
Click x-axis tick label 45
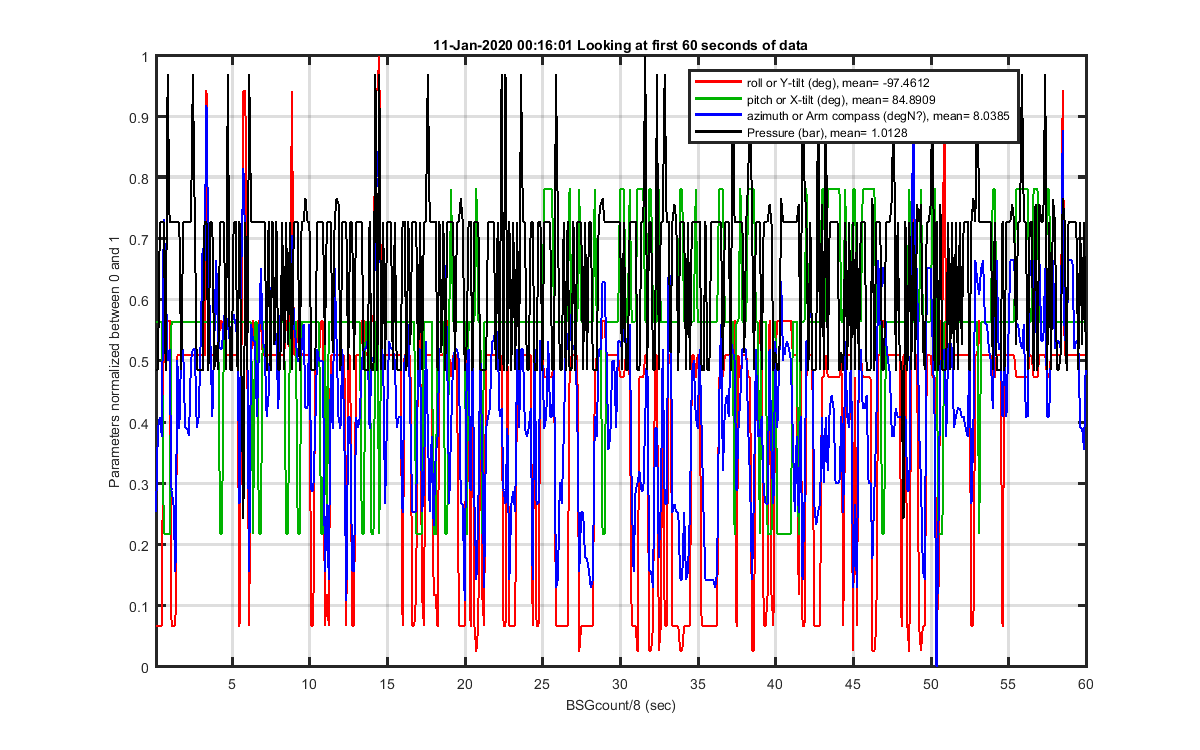point(852,683)
